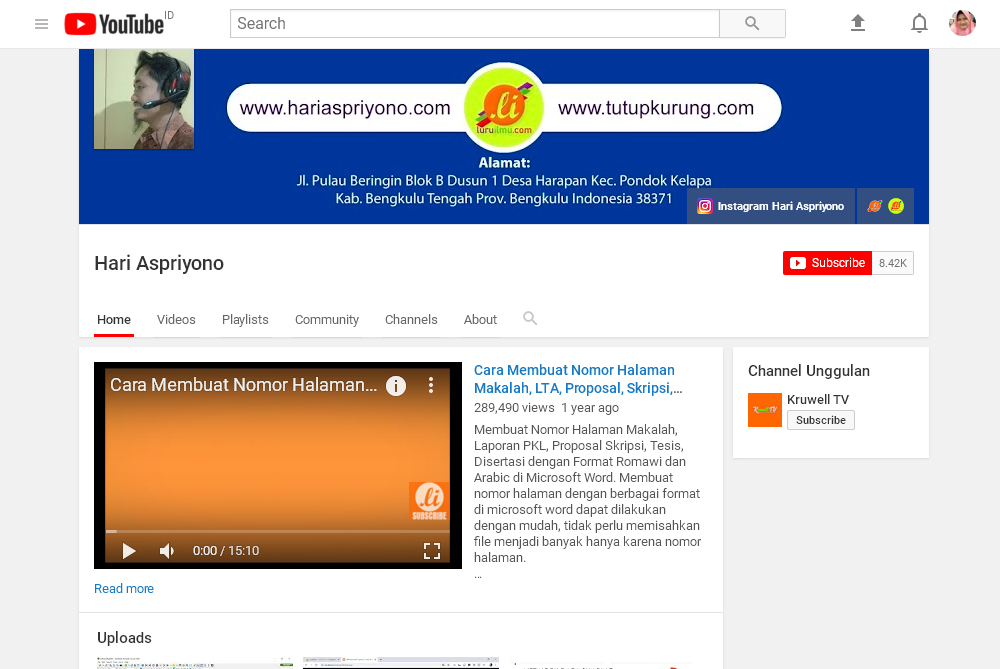Click Read more under the video
This screenshot has height=669, width=1000.
pos(124,589)
